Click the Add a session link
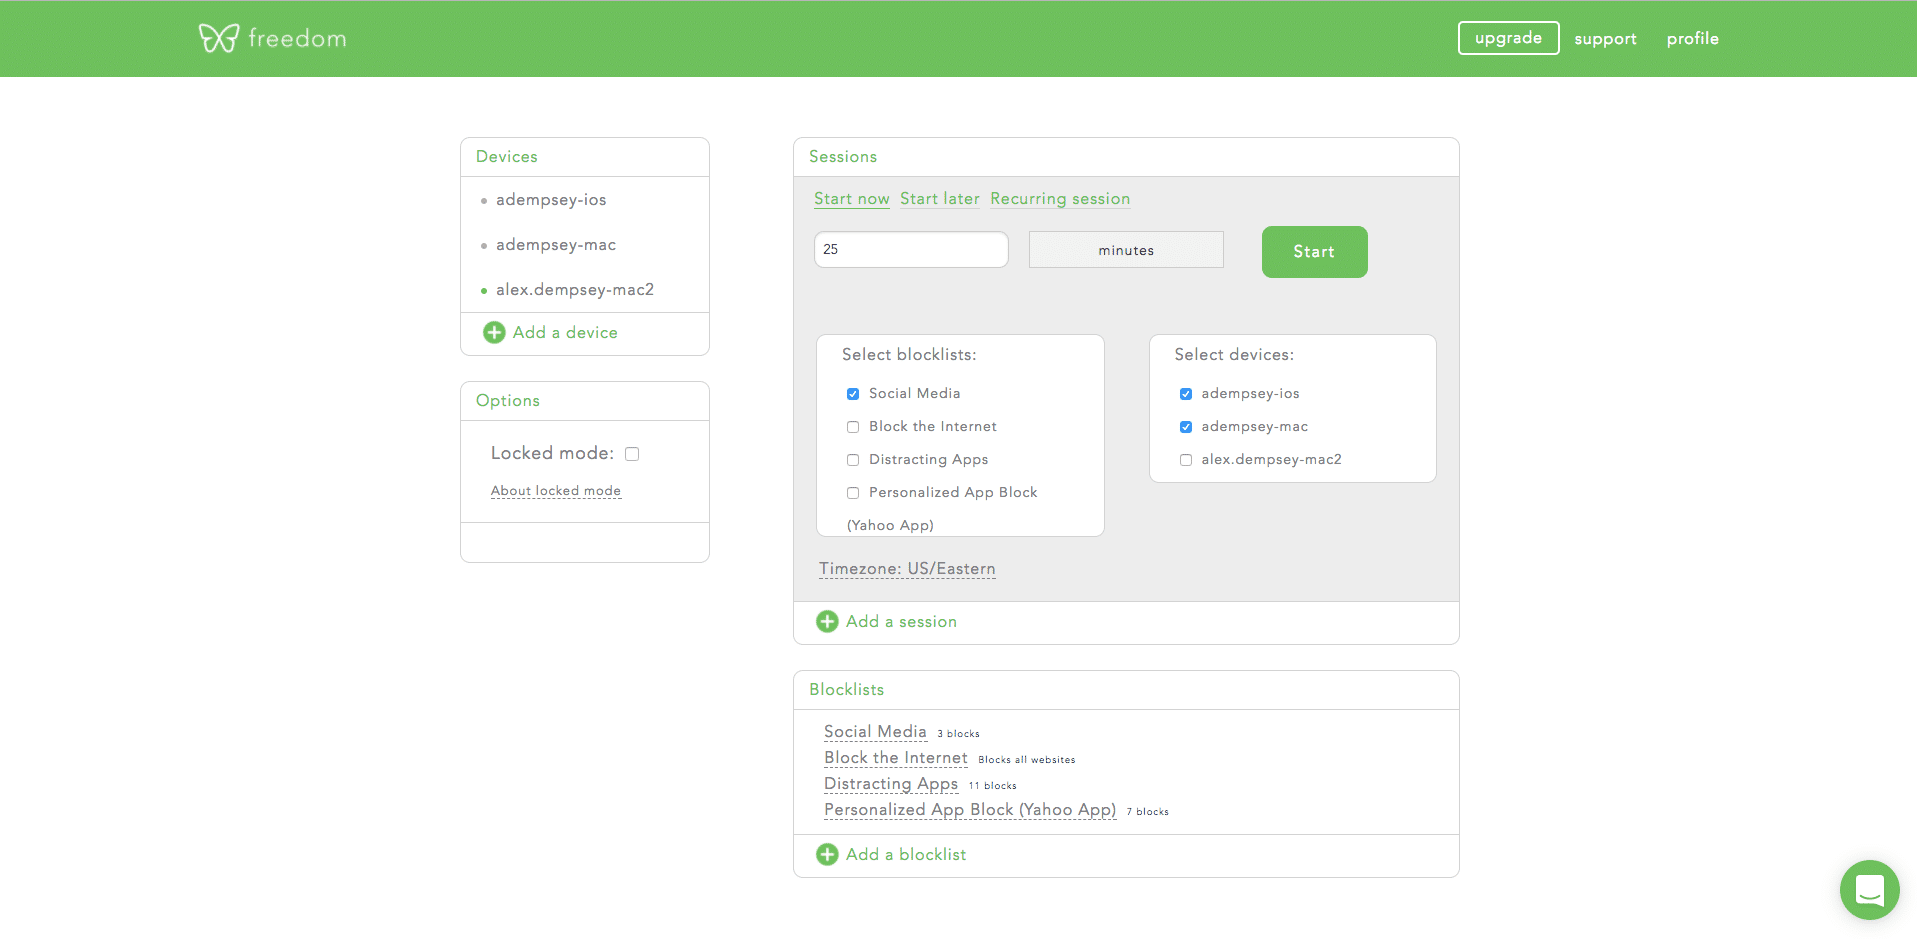The width and height of the screenshot is (1917, 939). [x=901, y=621]
